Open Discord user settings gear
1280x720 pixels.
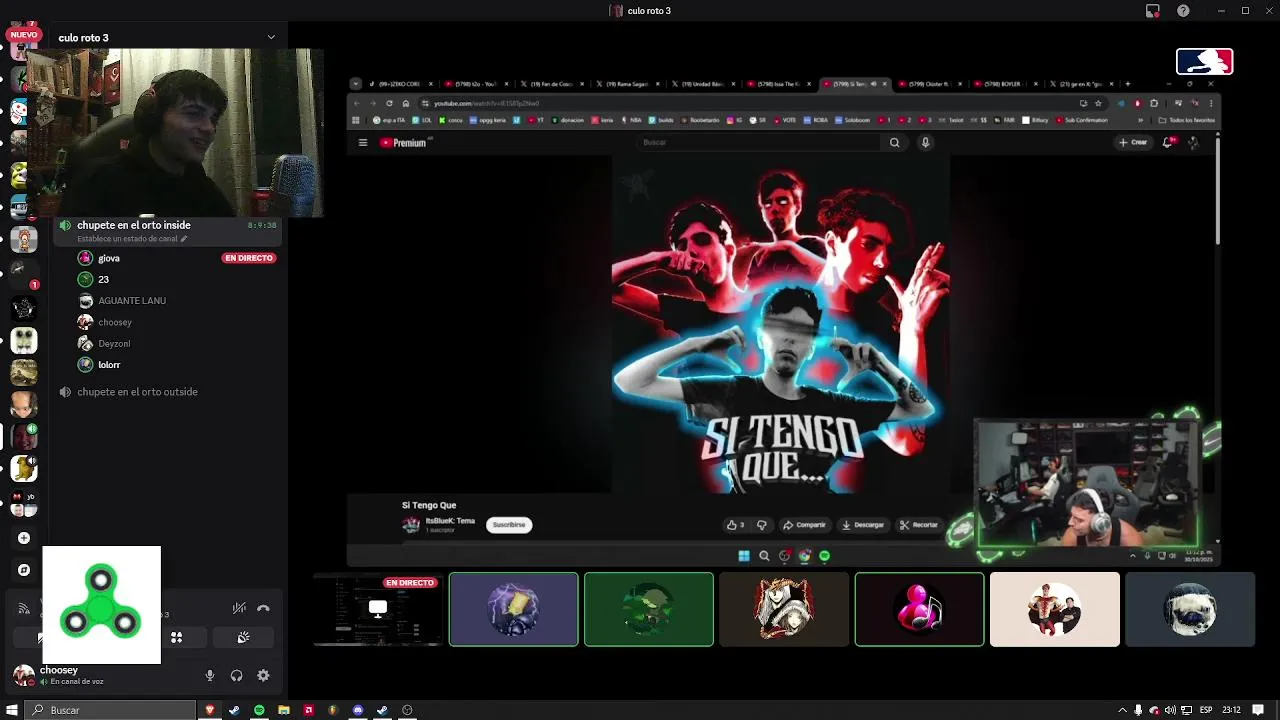coord(263,675)
